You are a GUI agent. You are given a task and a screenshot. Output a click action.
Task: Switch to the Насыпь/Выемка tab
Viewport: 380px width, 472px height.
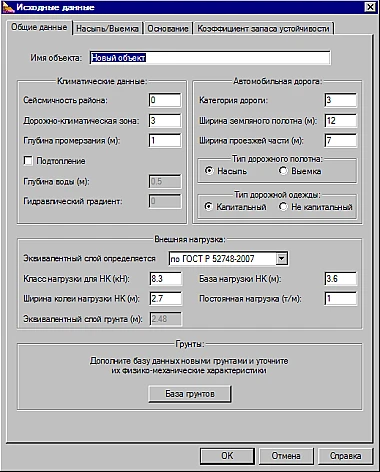[107, 29]
